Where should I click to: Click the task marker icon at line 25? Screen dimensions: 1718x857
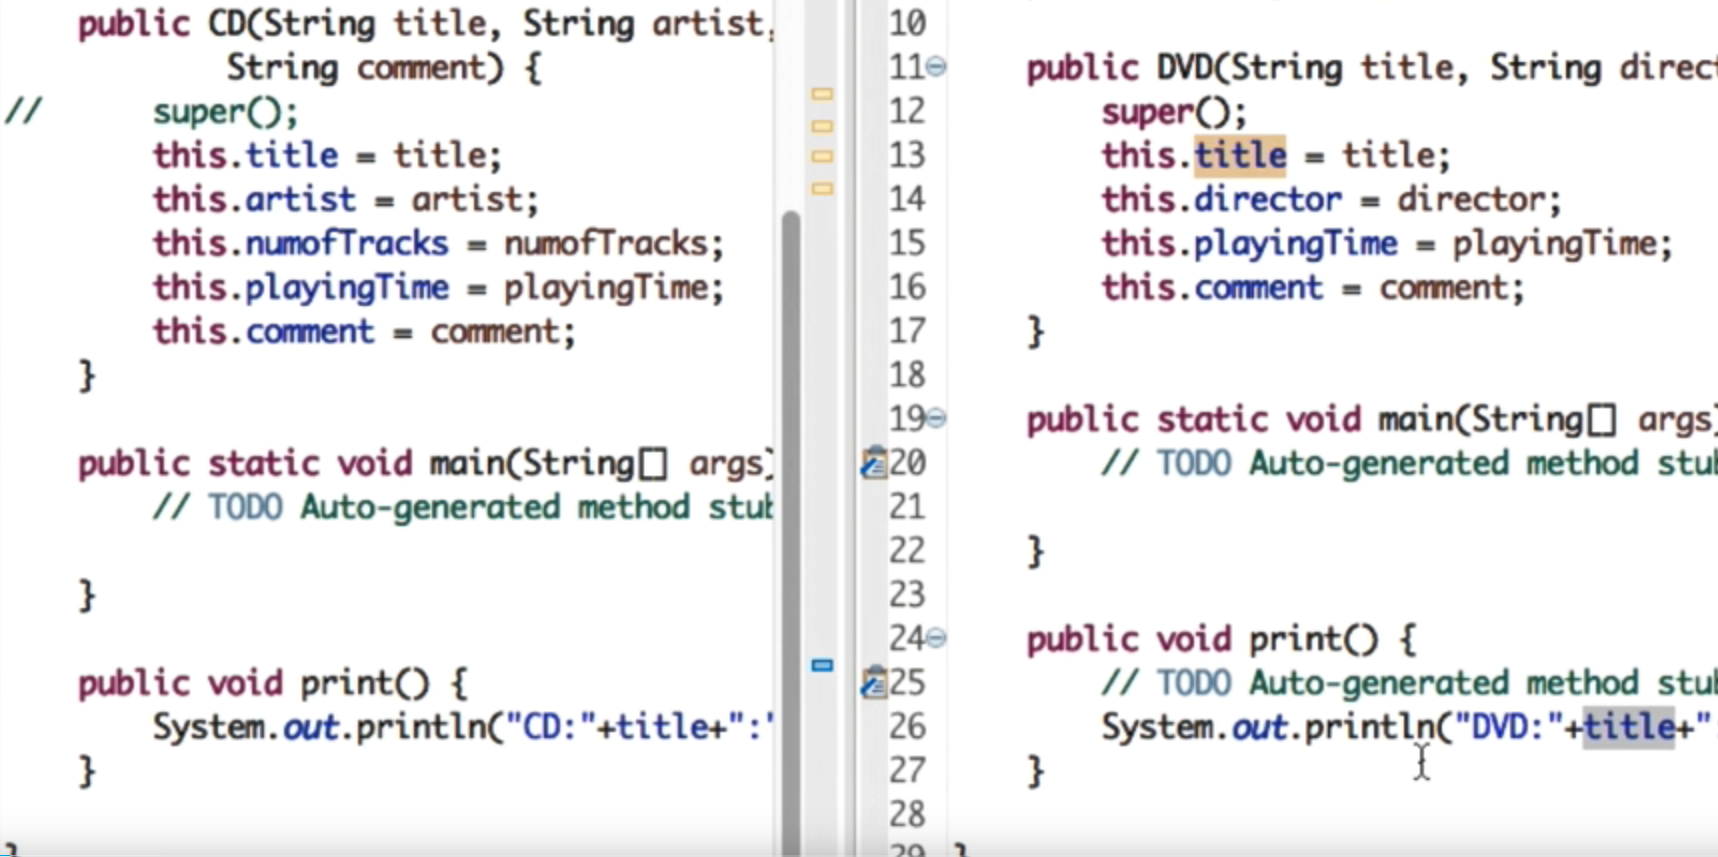tap(873, 683)
